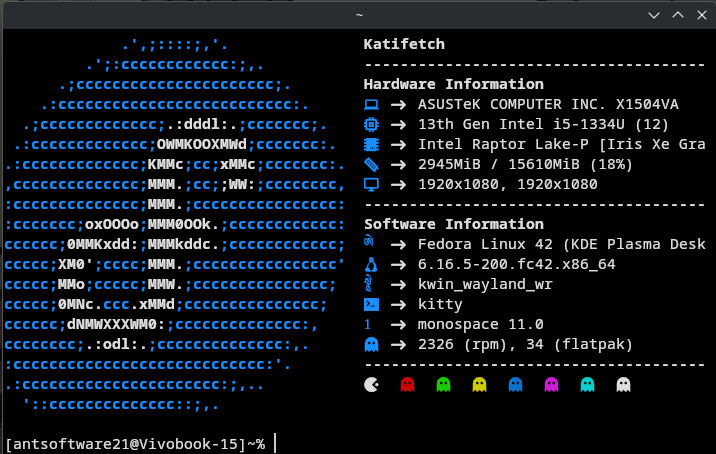Click the white Pac-Man icon
The height and width of the screenshot is (454, 716).
pos(371,385)
